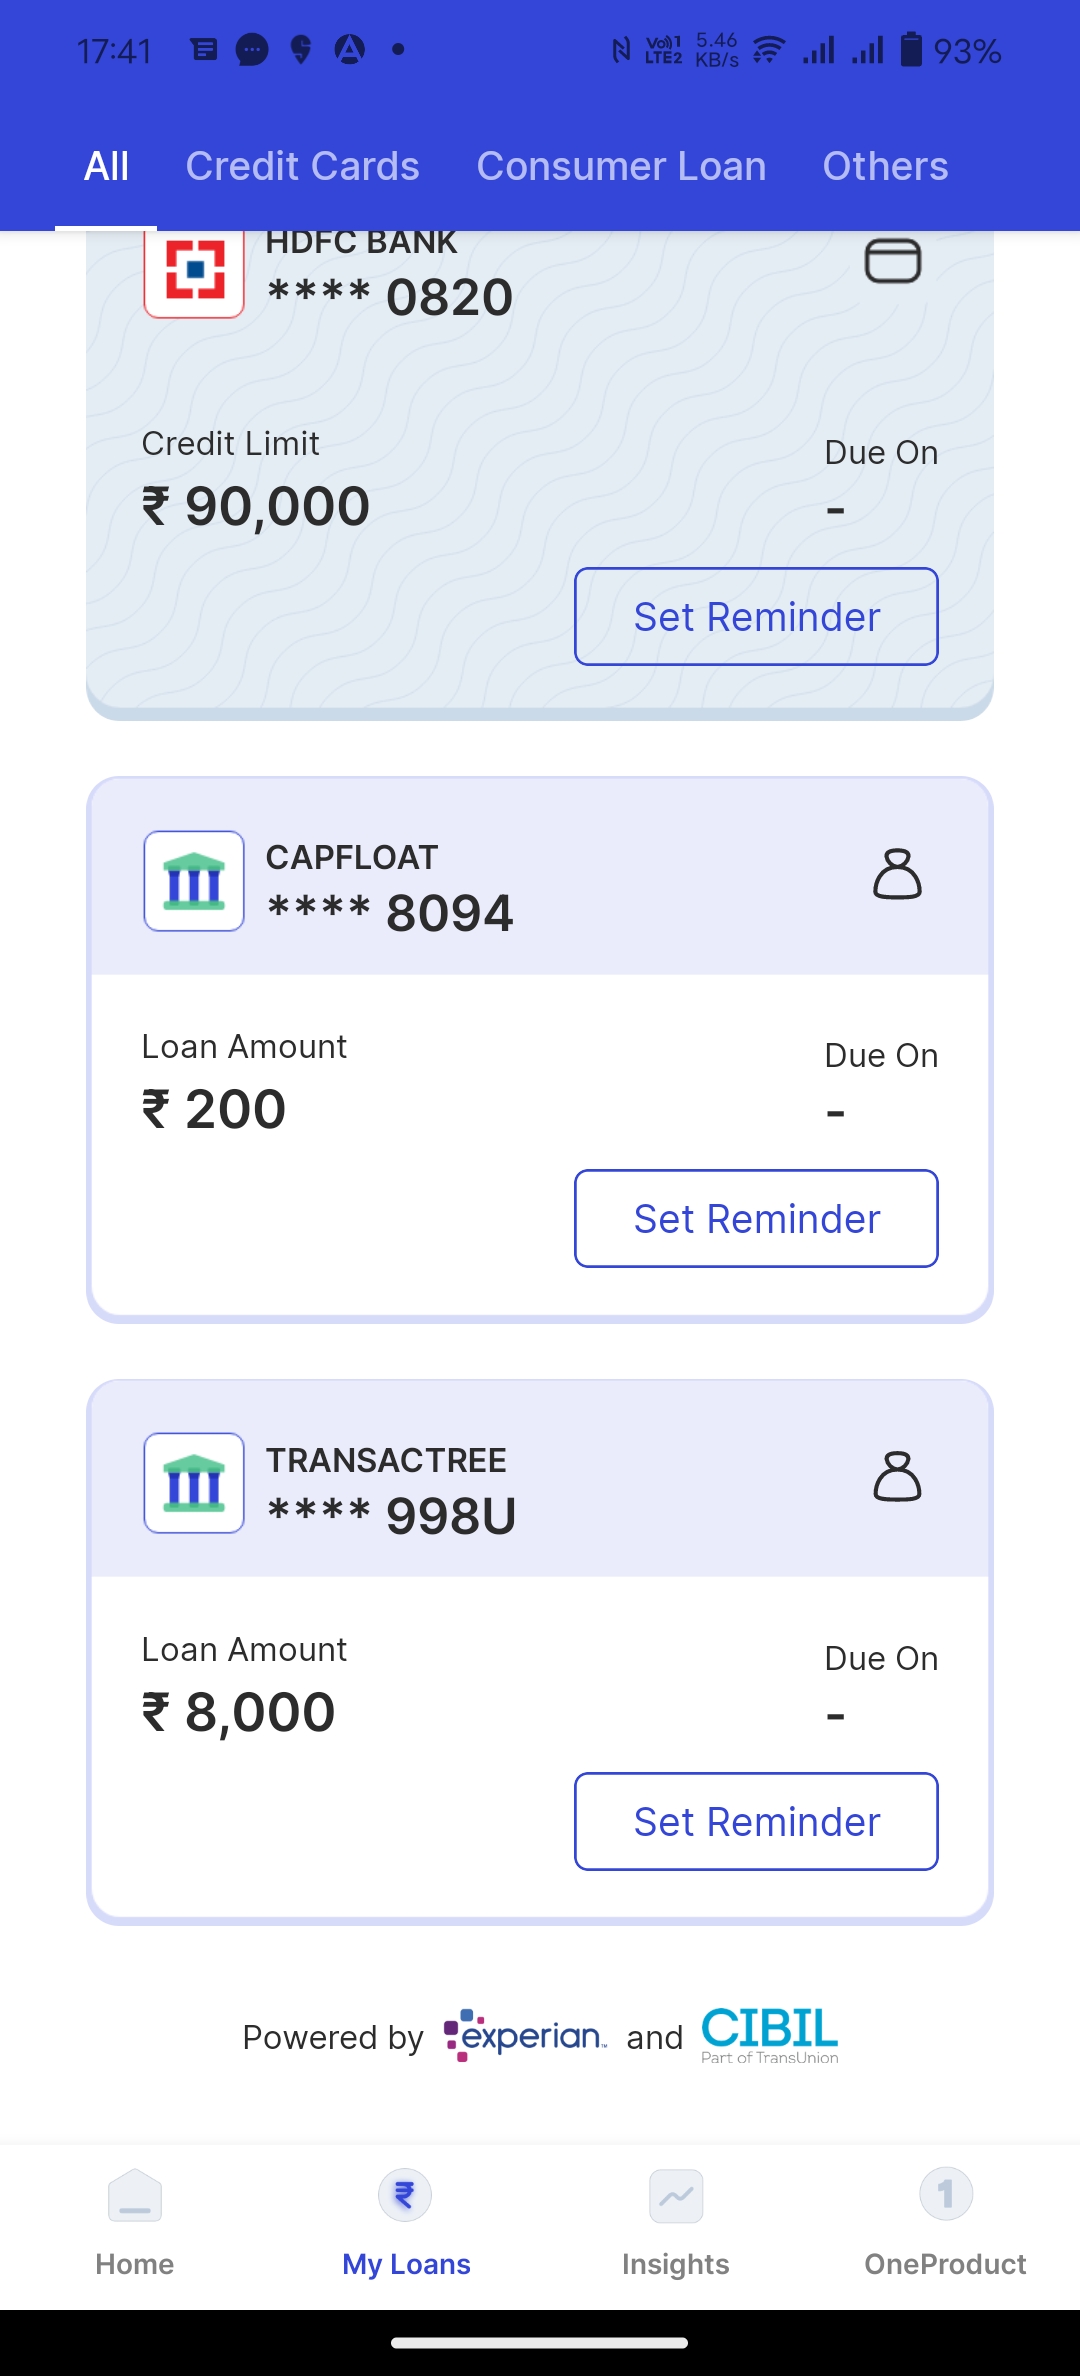This screenshot has width=1080, height=2376.
Task: Tap the CIBIL logo
Action: pos(769,2035)
